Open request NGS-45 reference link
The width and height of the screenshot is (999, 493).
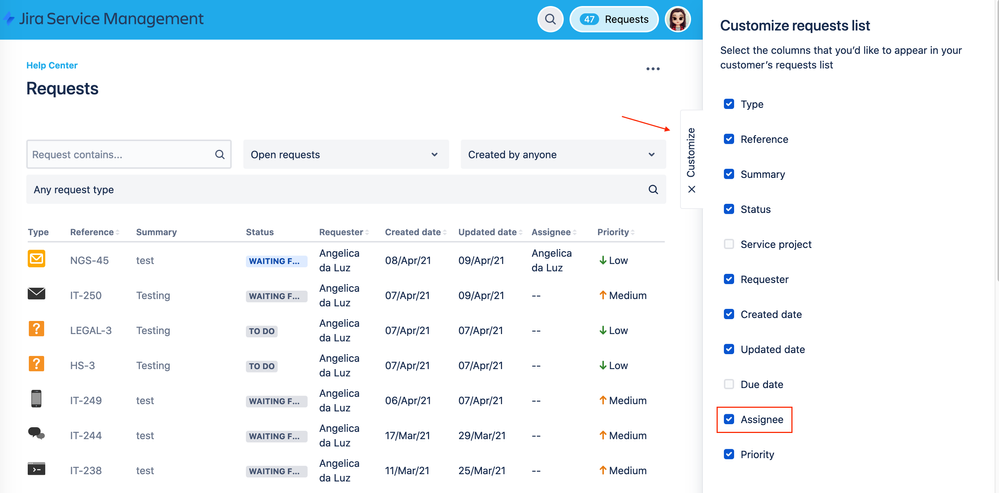click(x=89, y=261)
